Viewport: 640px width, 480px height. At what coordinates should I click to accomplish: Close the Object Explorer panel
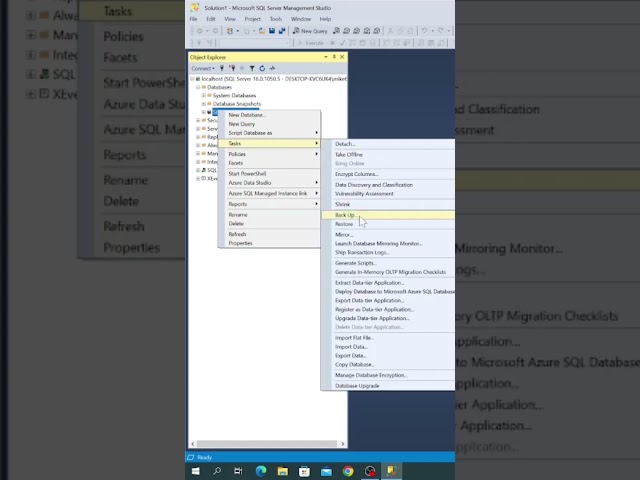[x=342, y=57]
